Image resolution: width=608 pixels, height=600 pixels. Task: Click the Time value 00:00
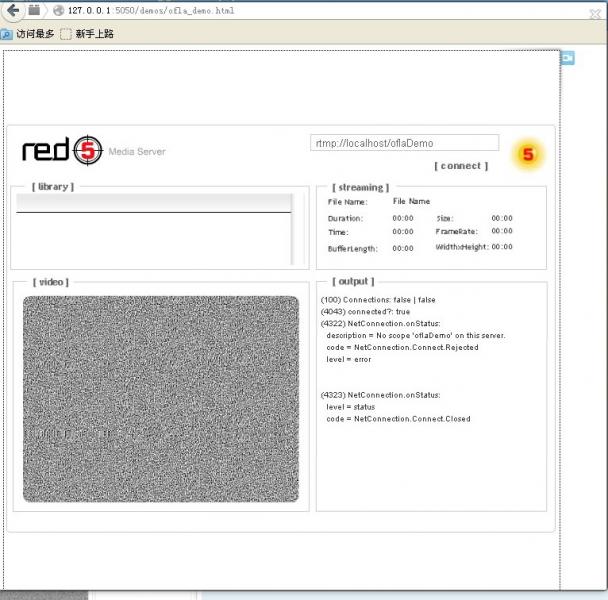click(x=403, y=232)
